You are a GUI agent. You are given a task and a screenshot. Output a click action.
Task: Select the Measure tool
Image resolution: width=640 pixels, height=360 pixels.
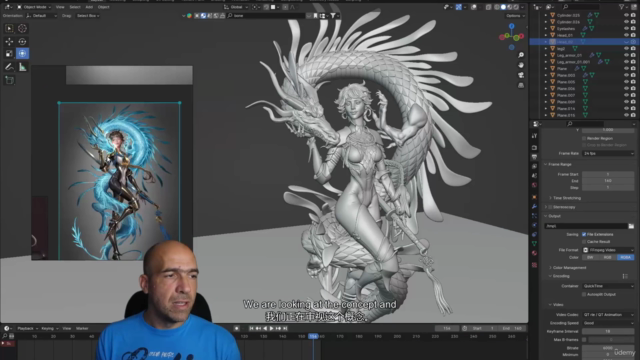22,67
